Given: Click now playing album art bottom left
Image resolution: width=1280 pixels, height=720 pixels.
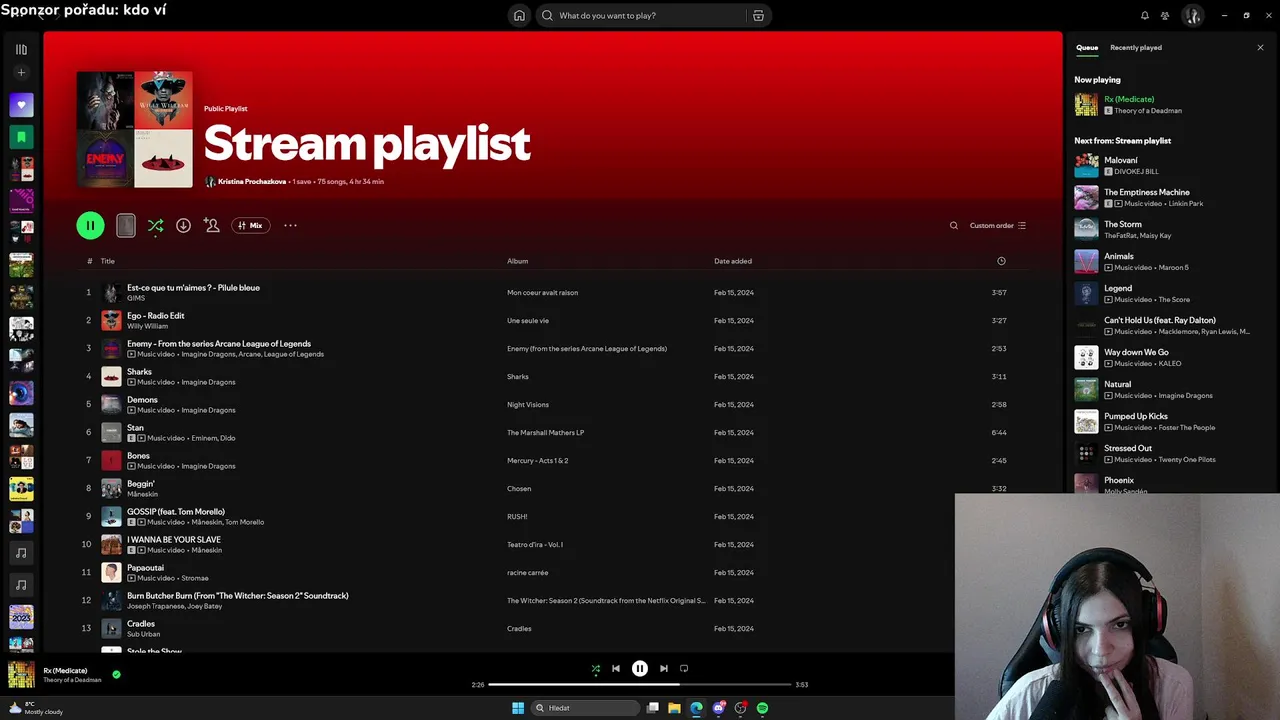Looking at the screenshot, I should tap(21, 674).
